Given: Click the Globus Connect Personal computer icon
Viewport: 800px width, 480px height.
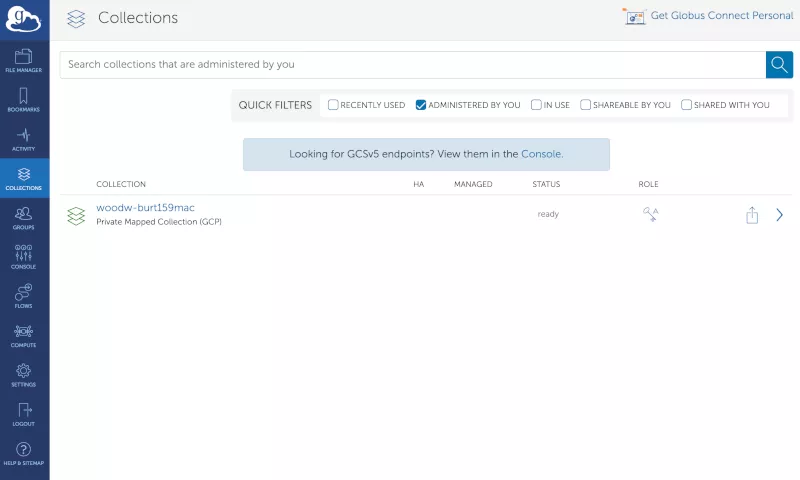Looking at the screenshot, I should (x=634, y=16).
